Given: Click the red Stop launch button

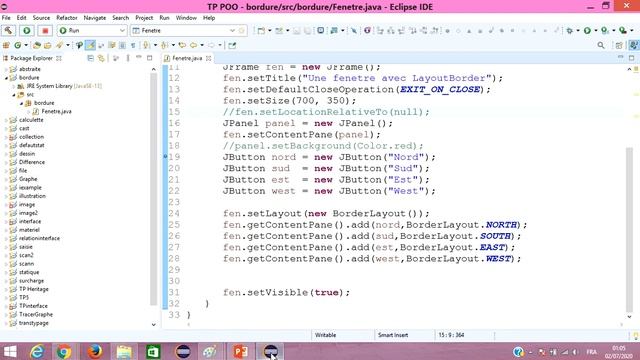Looking at the screenshot, I should [x=45, y=31].
